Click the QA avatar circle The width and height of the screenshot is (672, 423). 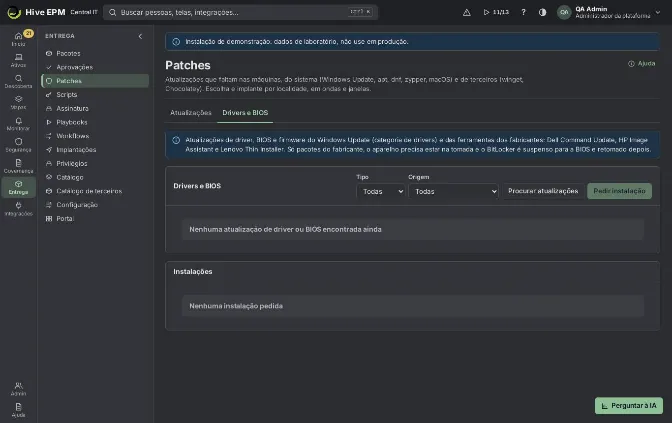pos(564,12)
